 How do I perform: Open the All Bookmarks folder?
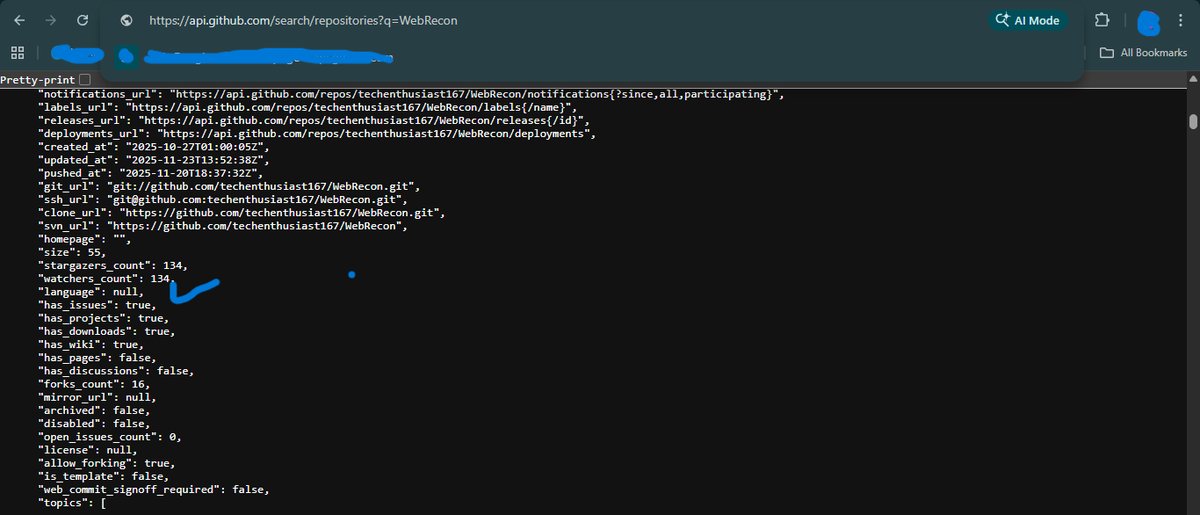pyautogui.click(x=1143, y=53)
